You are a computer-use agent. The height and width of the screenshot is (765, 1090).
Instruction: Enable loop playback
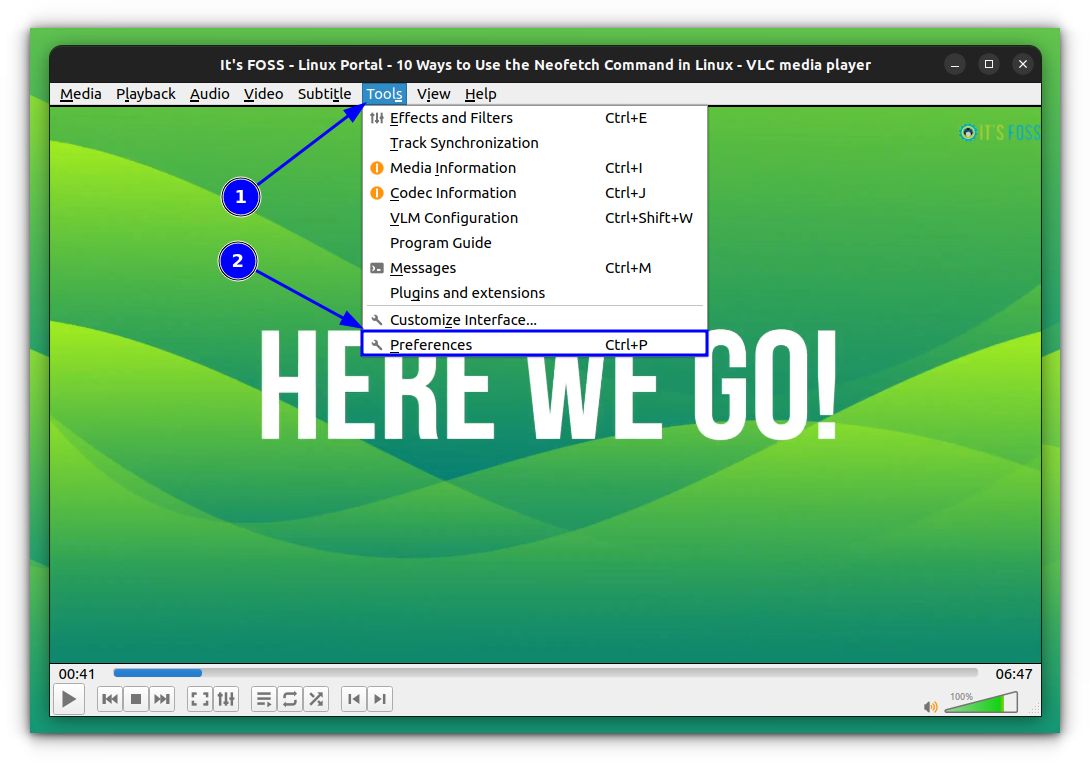point(290,699)
